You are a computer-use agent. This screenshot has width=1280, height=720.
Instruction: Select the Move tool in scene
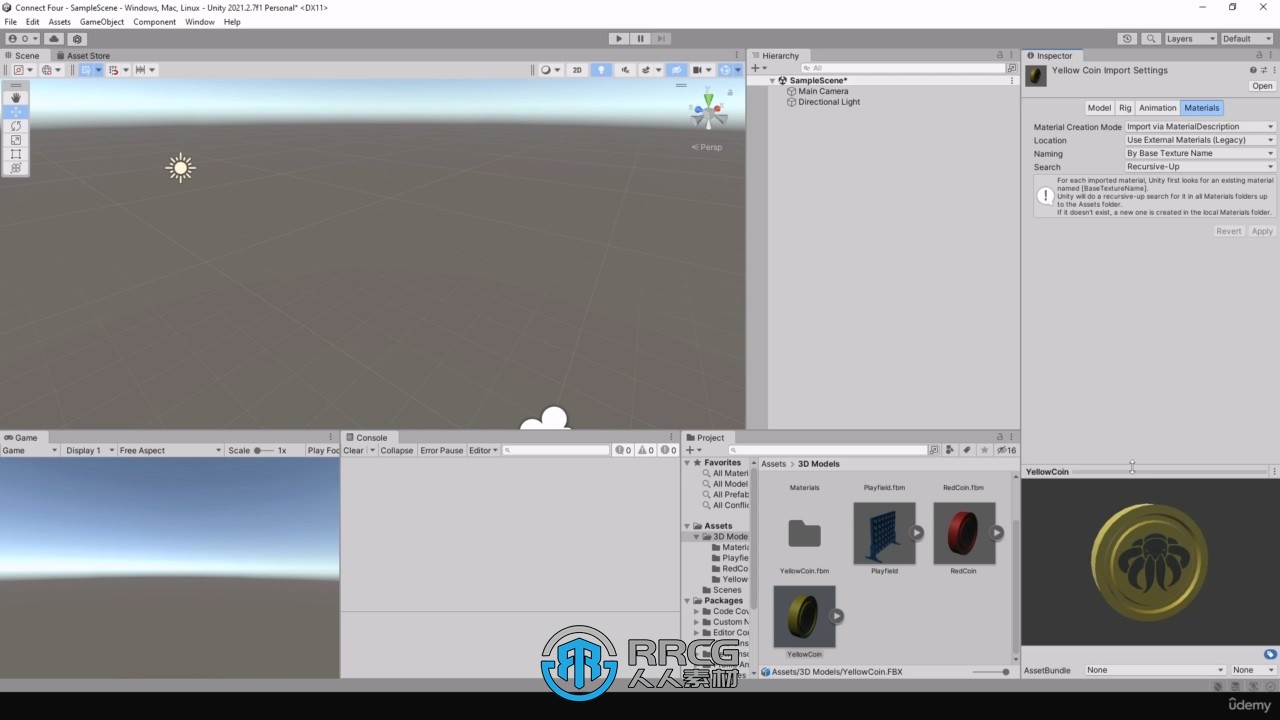pos(16,112)
